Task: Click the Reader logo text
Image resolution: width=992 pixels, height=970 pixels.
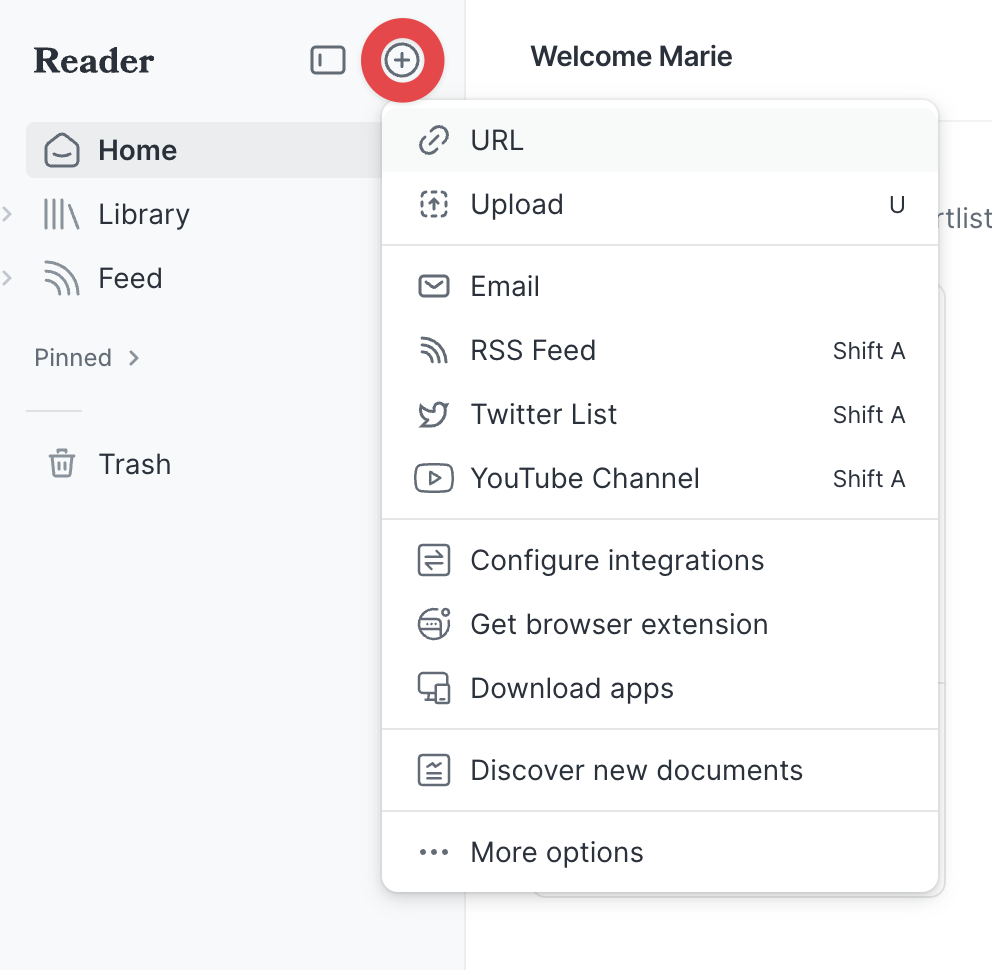Action: [94, 61]
